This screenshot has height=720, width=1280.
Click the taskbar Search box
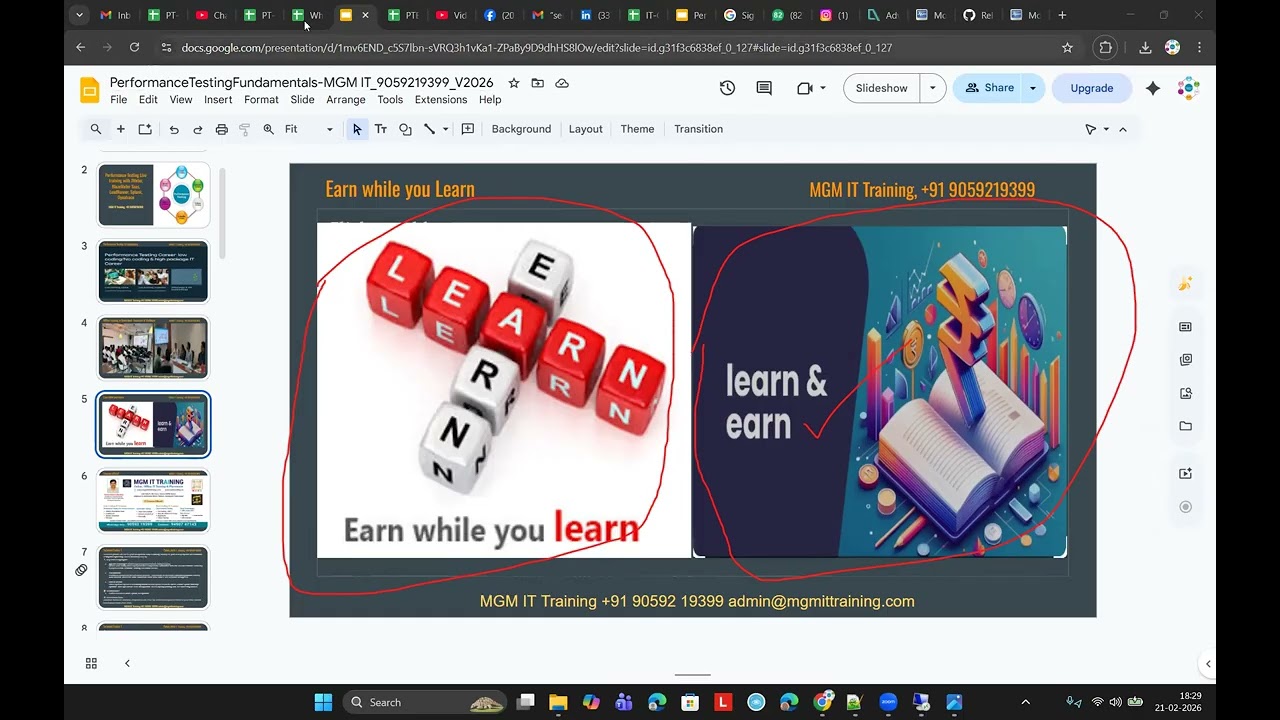[425, 702]
